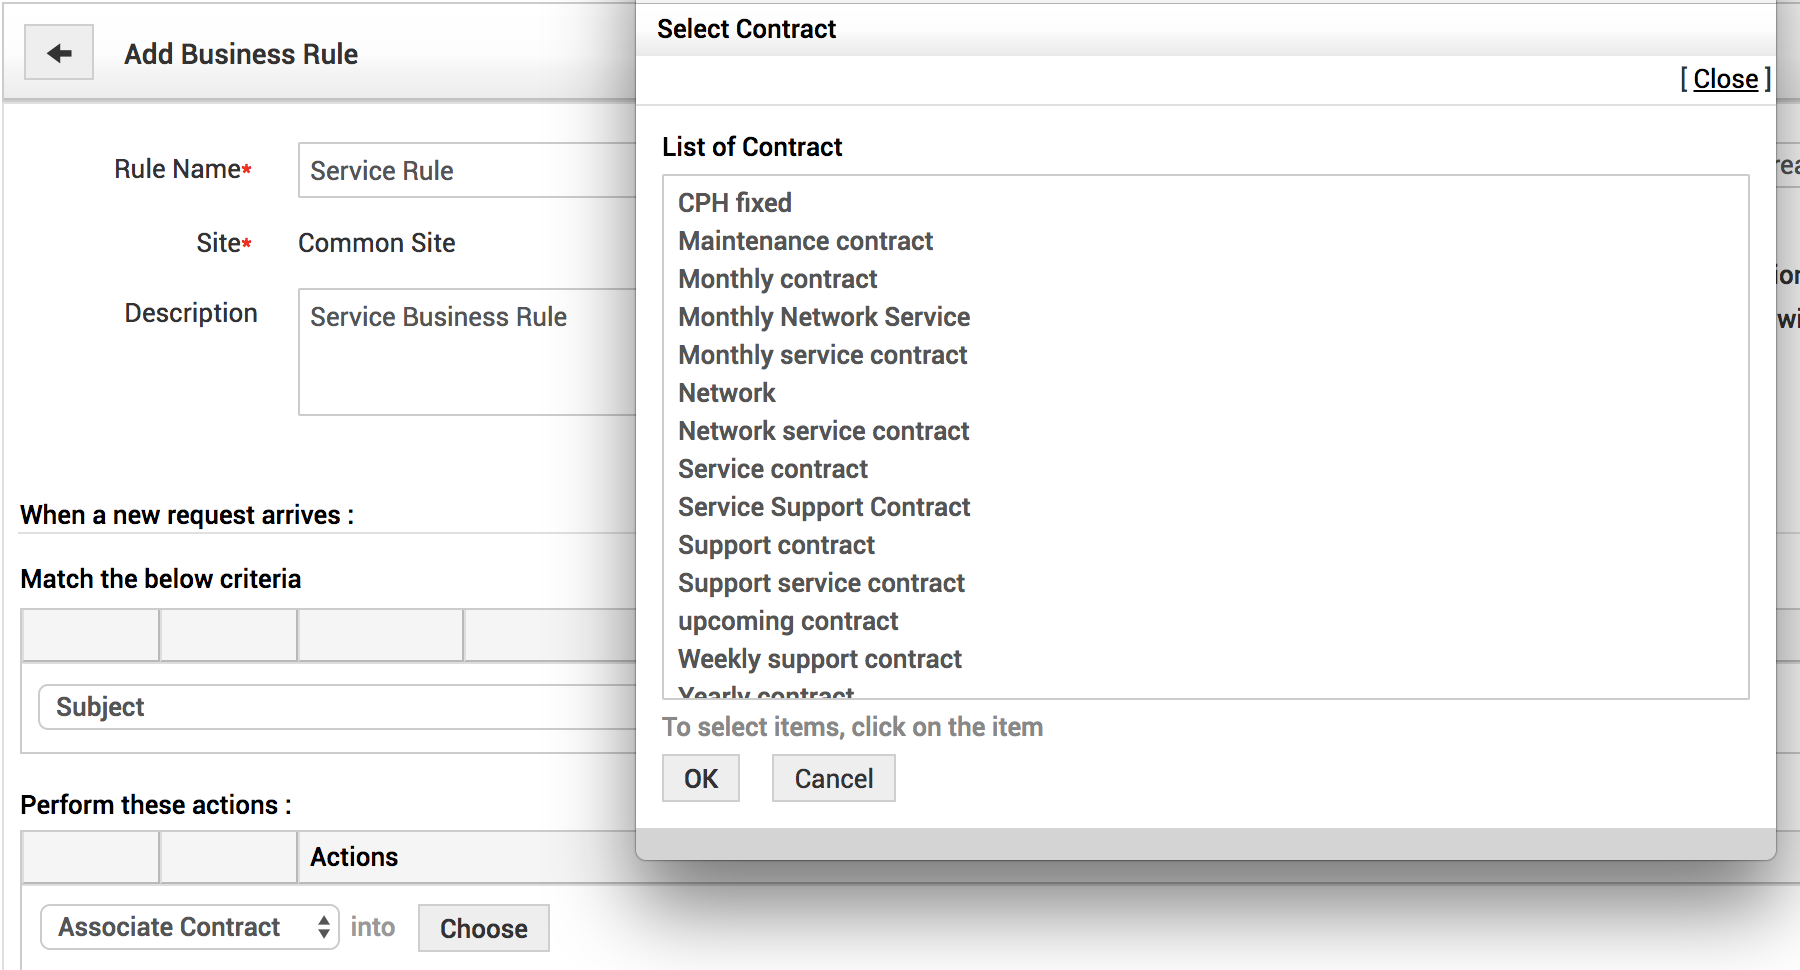Choose Monthly contract in list
Screen dimensions: 1800x970
tap(777, 279)
